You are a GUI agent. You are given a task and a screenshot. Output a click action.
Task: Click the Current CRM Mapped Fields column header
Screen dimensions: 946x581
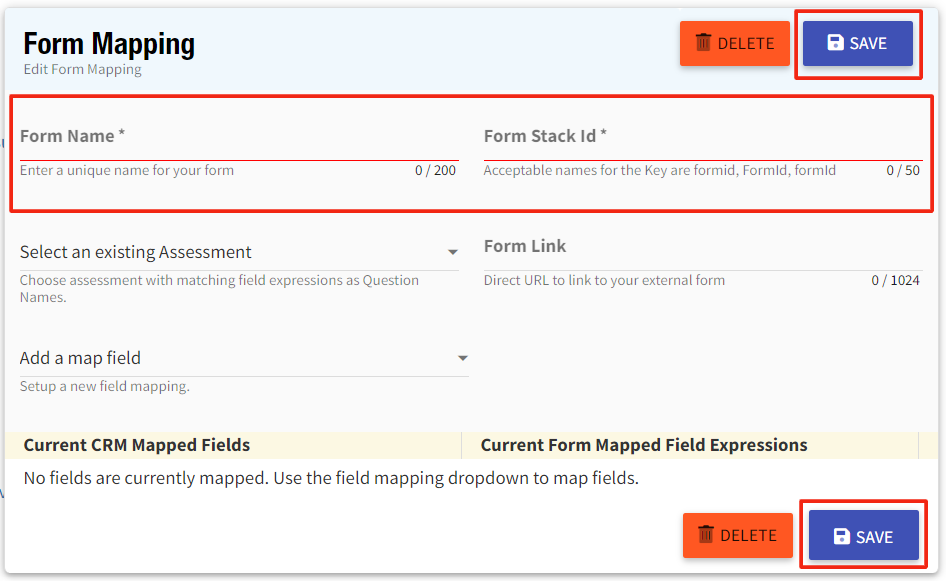(137, 445)
